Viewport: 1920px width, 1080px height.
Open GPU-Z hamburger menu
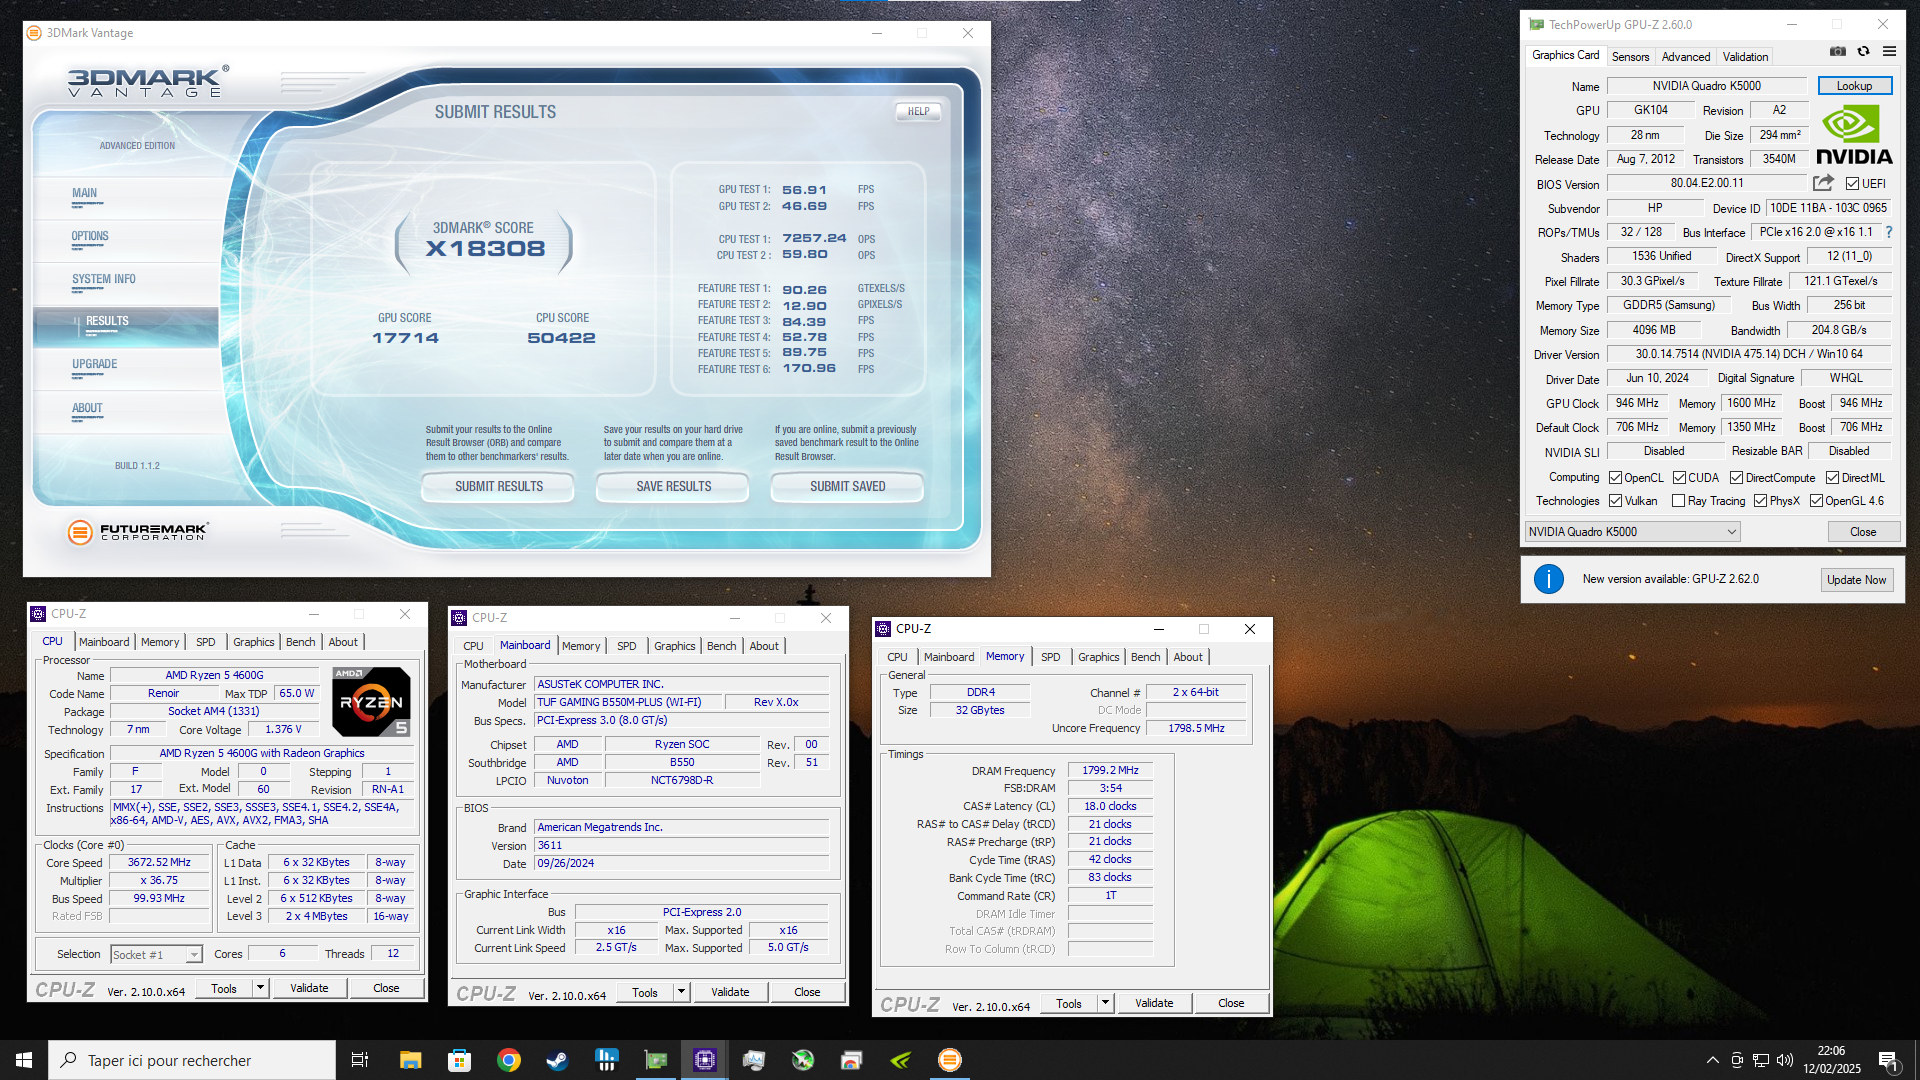(1889, 52)
